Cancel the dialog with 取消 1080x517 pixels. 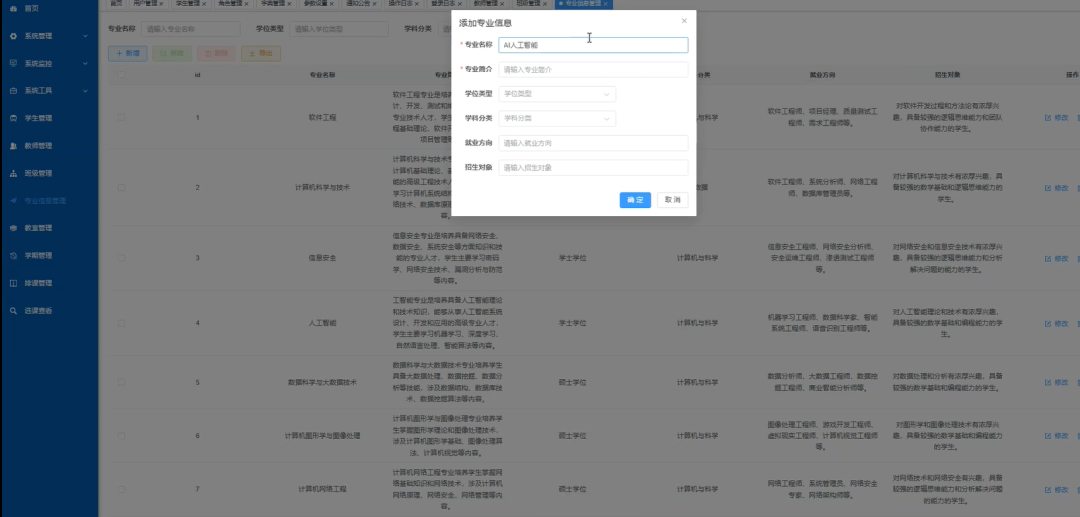[672, 200]
